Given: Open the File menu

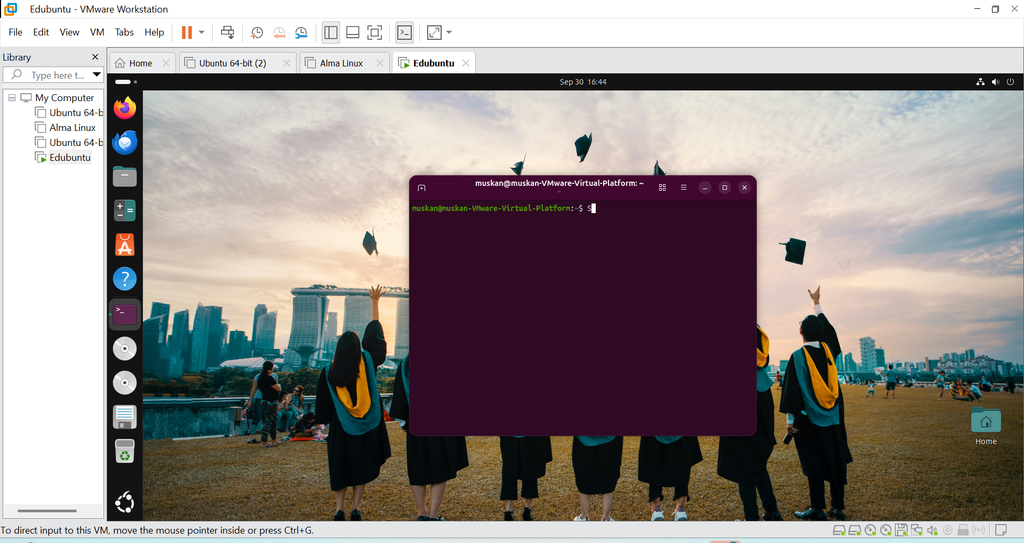Looking at the screenshot, I should (x=15, y=32).
